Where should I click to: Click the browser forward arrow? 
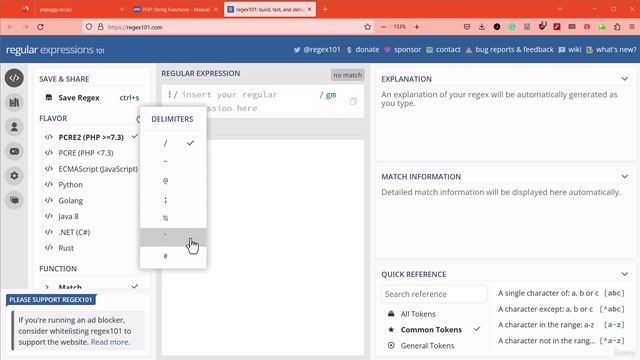[25, 27]
